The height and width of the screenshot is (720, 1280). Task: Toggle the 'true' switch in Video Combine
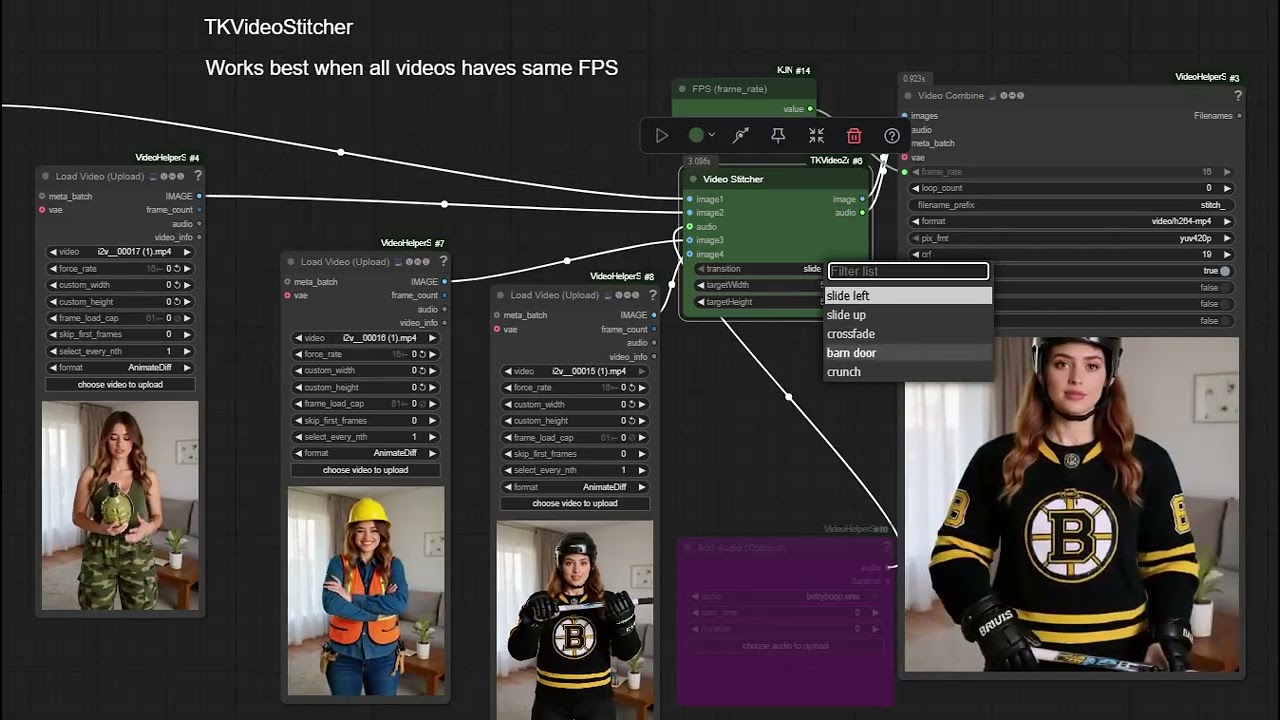1225,271
